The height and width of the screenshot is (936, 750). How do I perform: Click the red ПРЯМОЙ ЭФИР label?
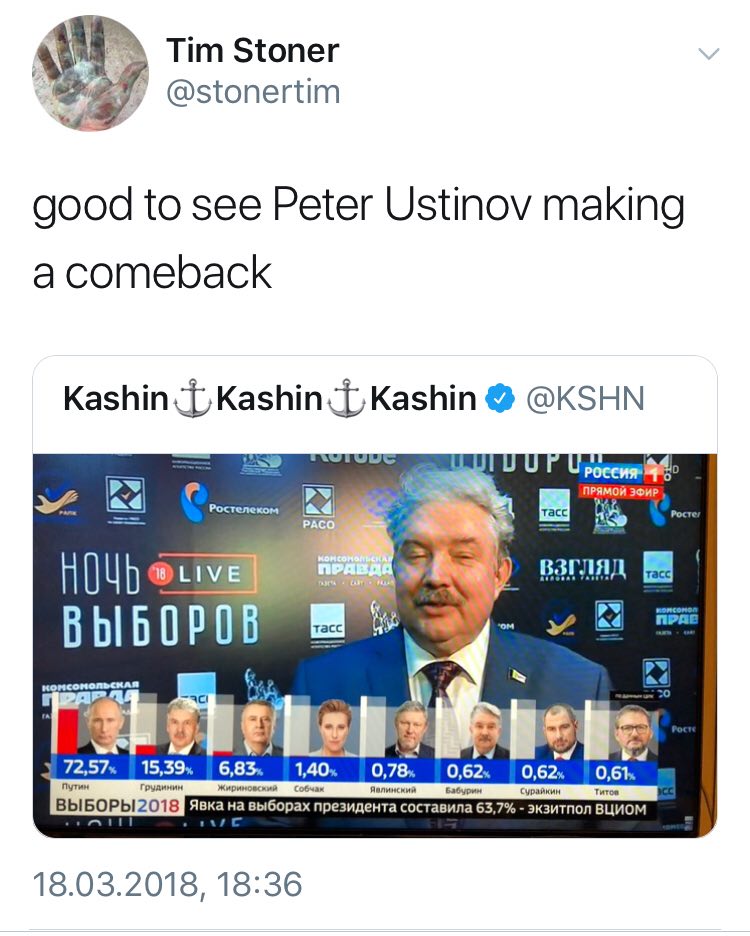621,491
